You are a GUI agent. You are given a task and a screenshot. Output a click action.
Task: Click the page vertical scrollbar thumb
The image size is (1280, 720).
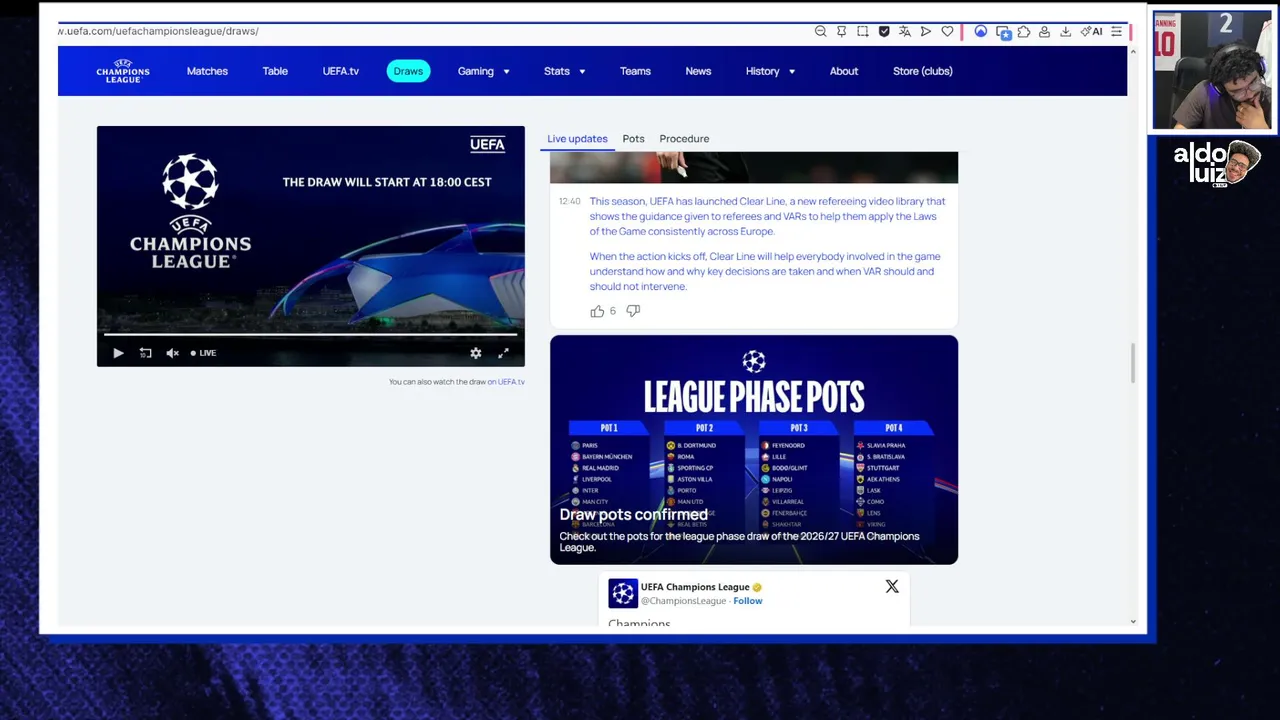click(1133, 362)
